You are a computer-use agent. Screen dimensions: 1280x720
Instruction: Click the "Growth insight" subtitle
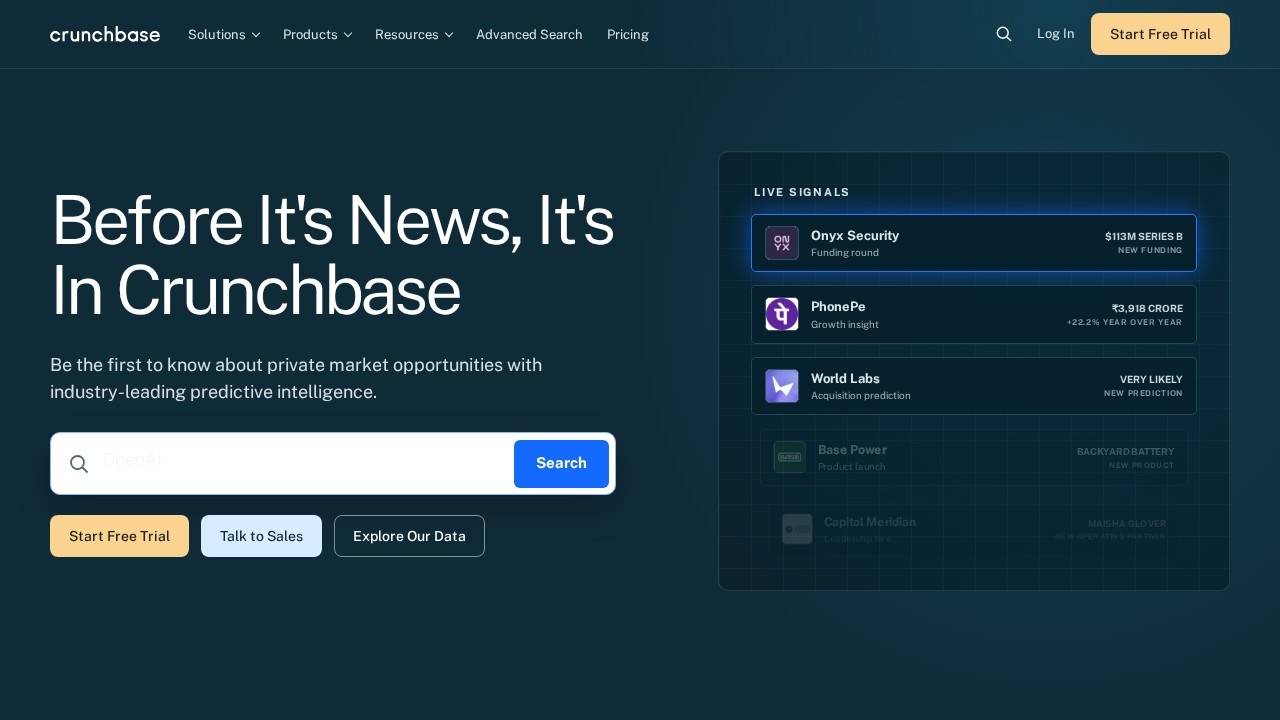pos(845,325)
